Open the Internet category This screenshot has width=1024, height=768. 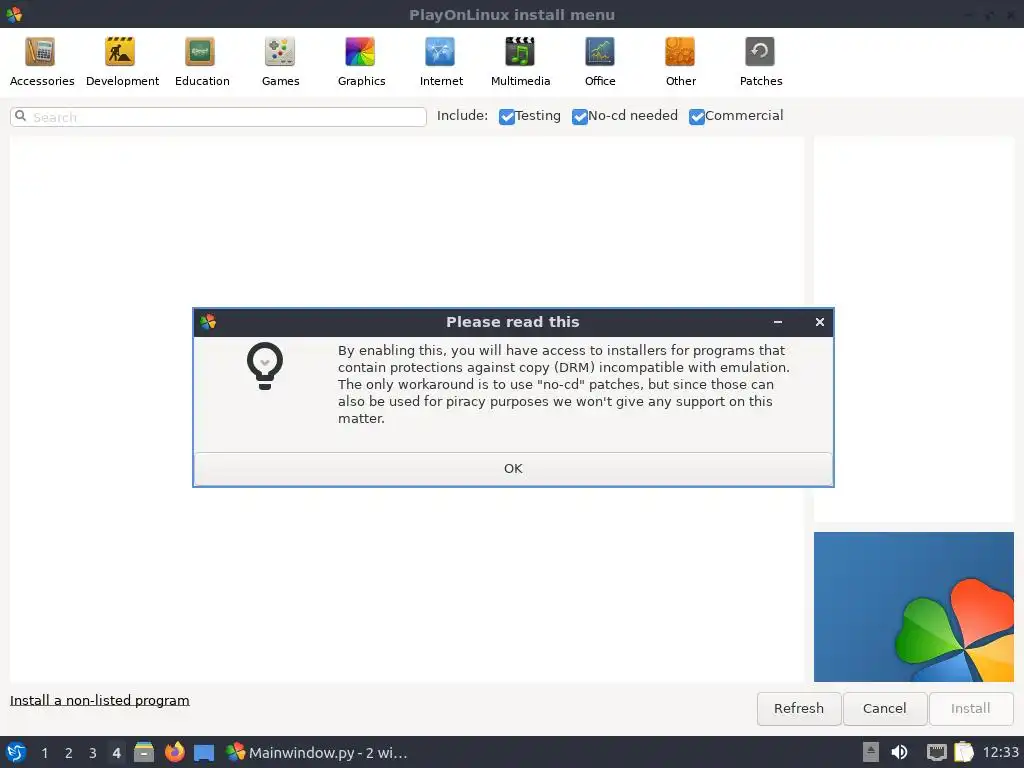pyautogui.click(x=441, y=62)
